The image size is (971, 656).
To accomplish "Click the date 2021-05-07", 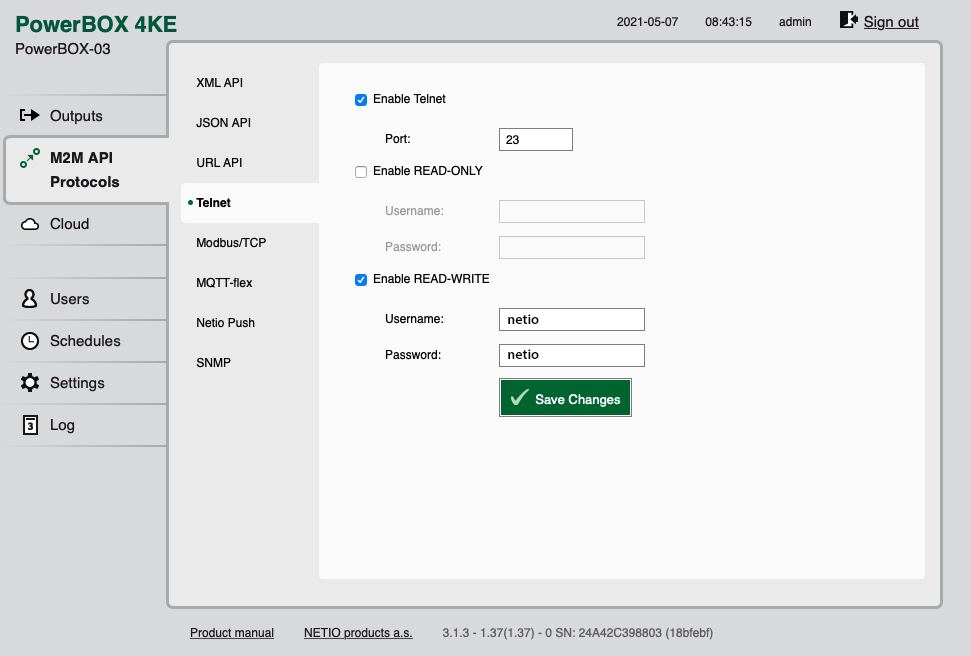I will 647,22.
